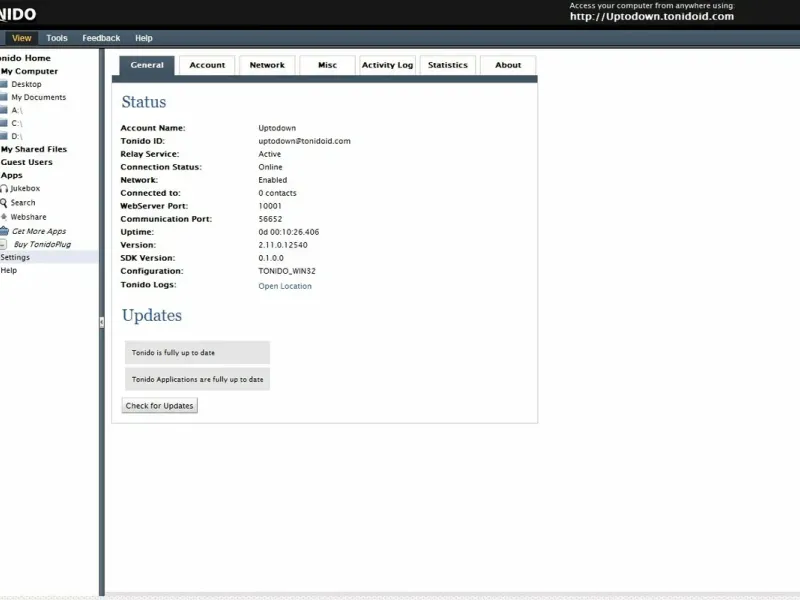
Task: Click the Search magnifier icon in sidebar
Action: pyautogui.click(x=4, y=203)
